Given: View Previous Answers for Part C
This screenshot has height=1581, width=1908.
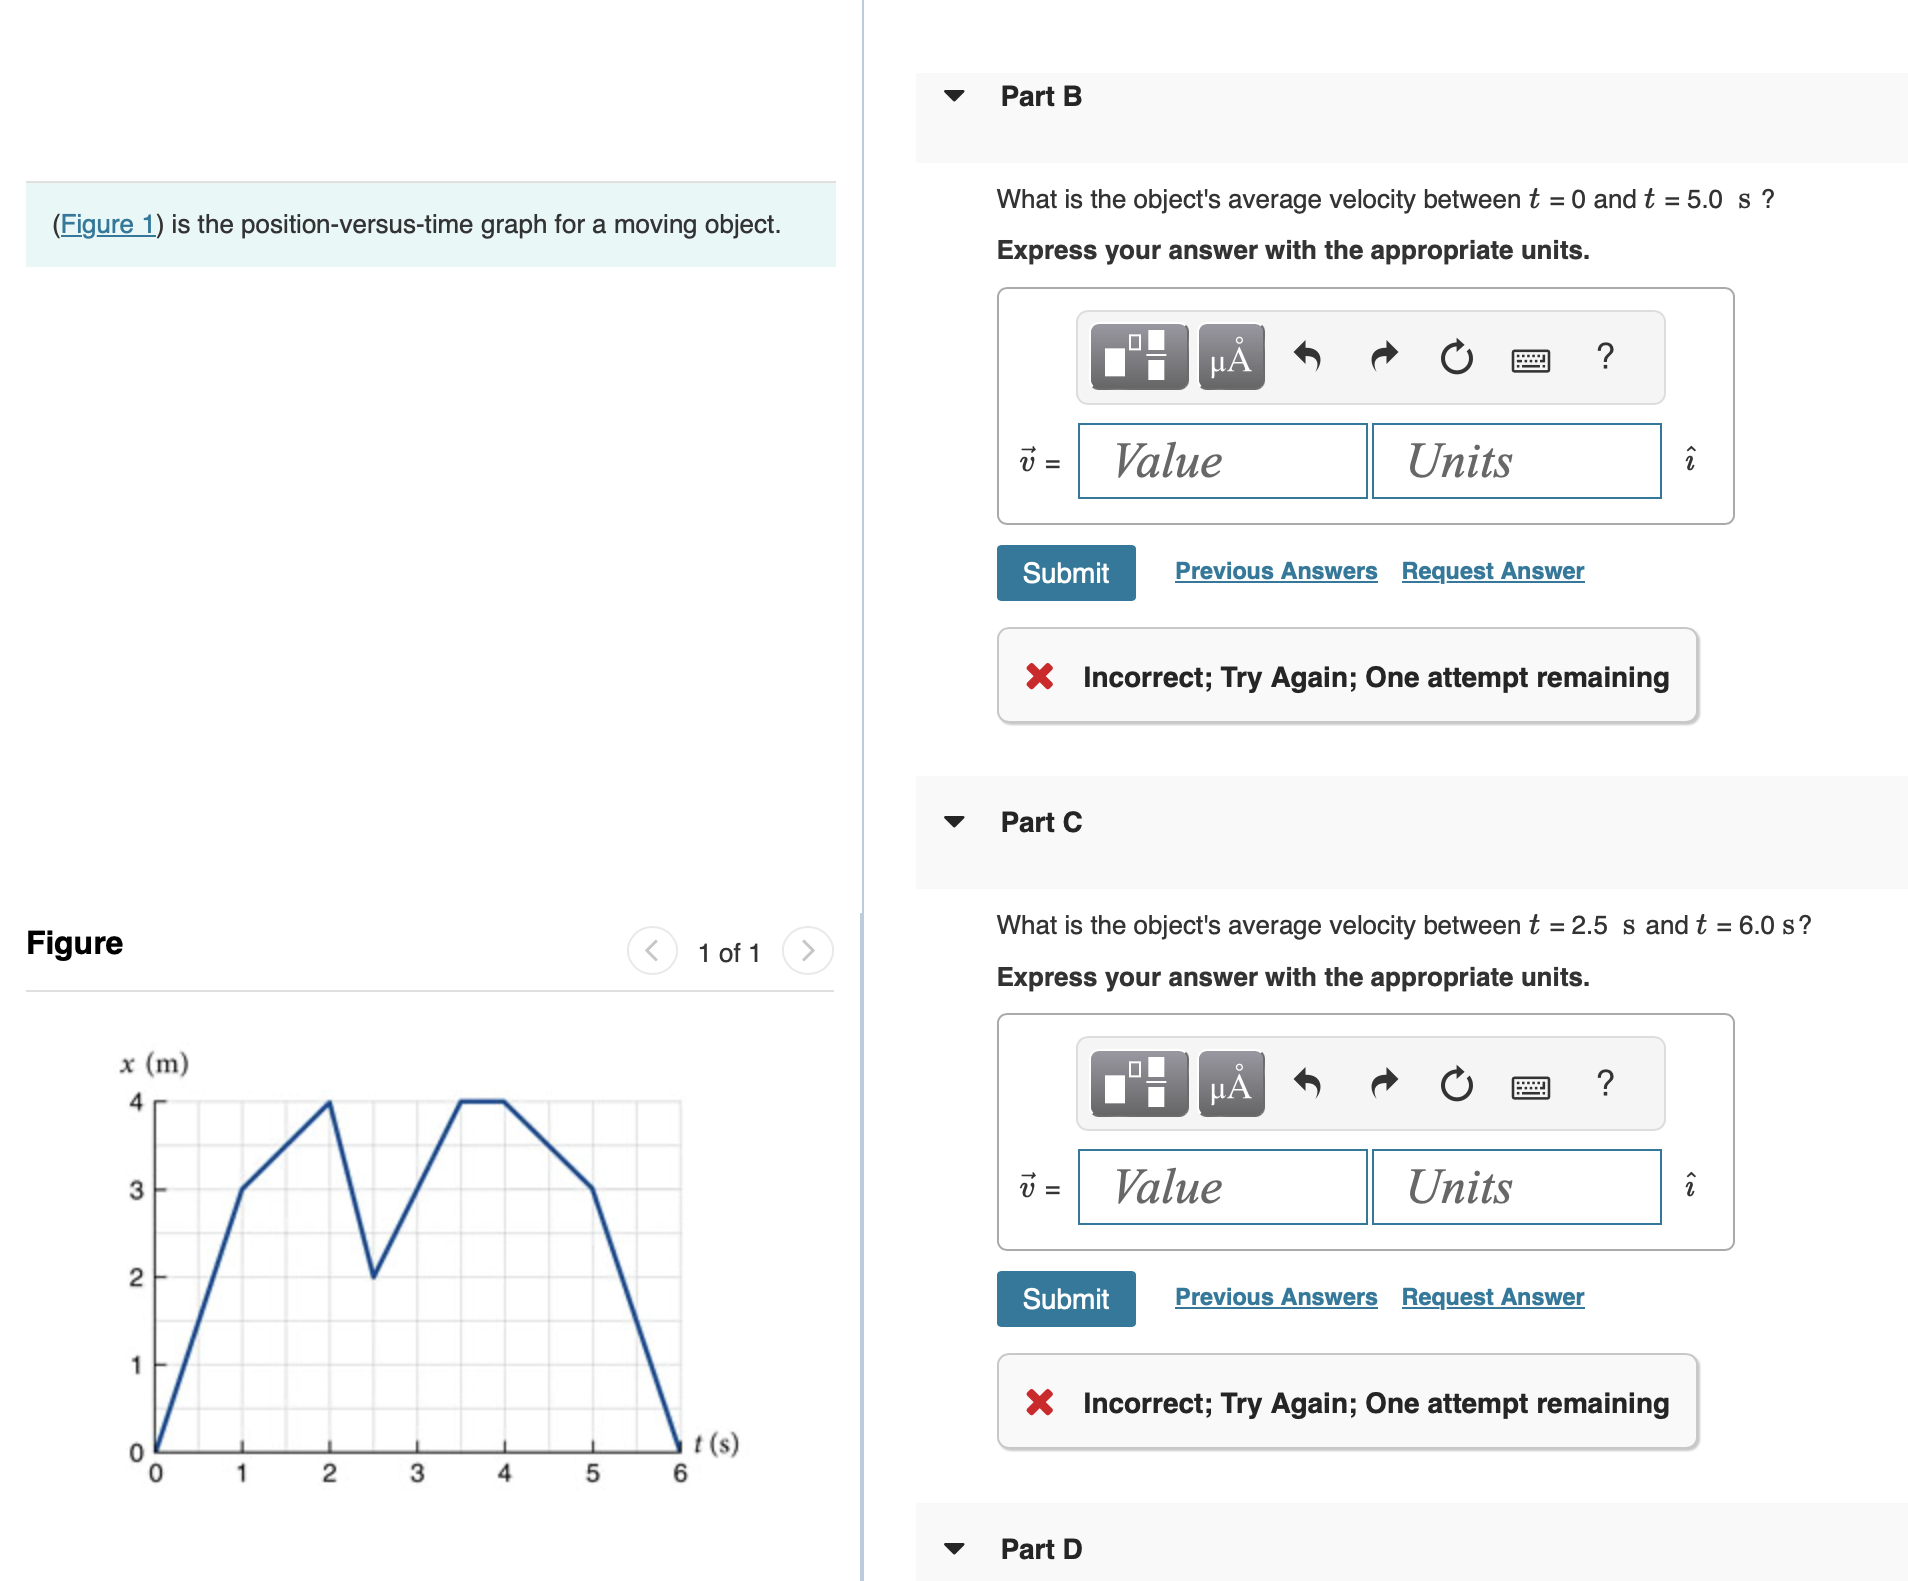Looking at the screenshot, I should click(x=1275, y=1296).
